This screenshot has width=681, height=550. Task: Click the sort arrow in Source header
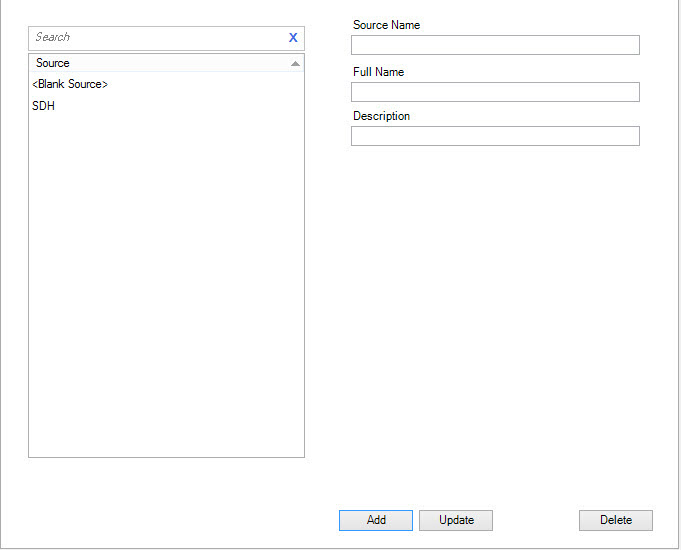pyautogui.click(x=295, y=63)
